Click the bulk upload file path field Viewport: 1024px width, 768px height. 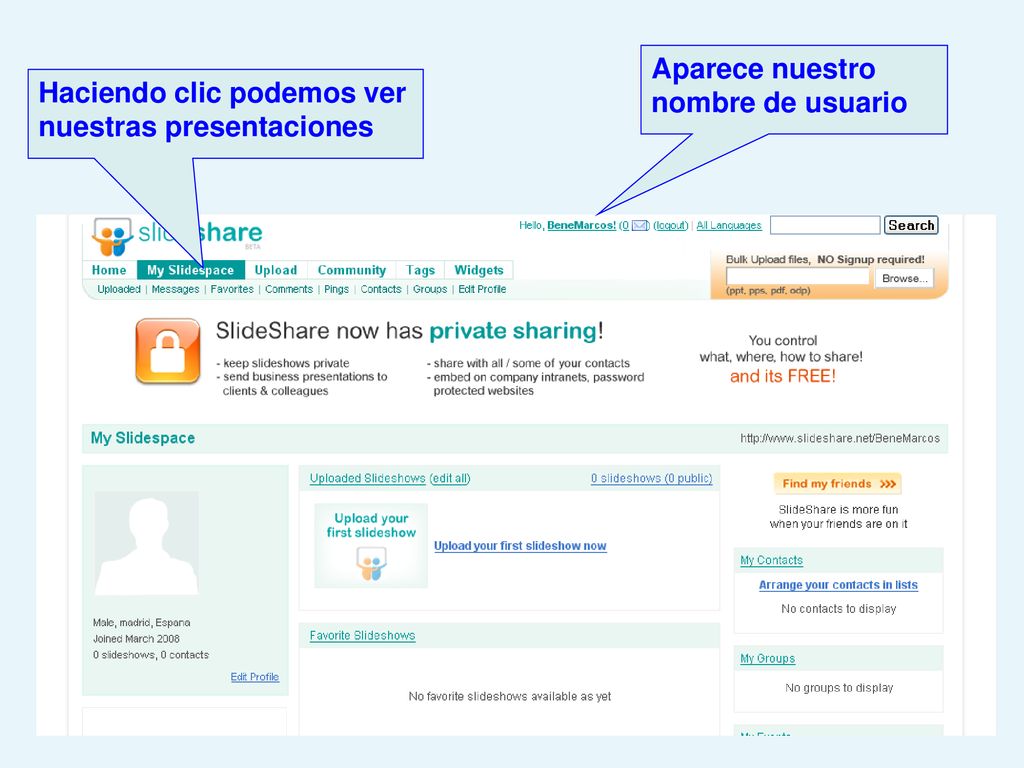pos(798,278)
